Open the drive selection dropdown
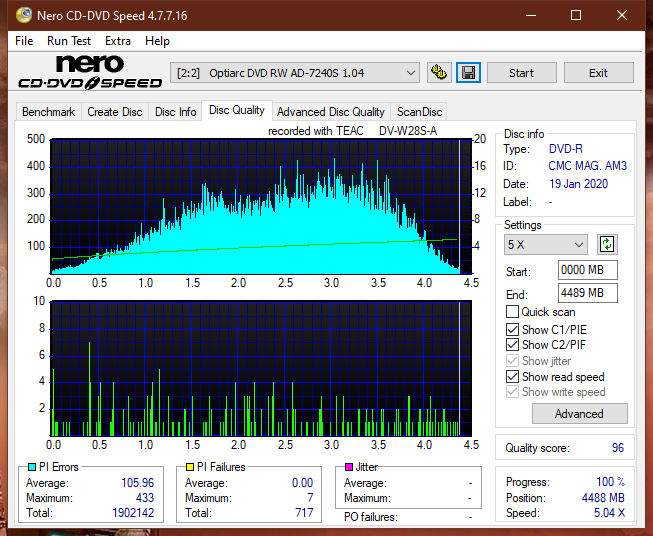653x536 pixels. coord(295,73)
